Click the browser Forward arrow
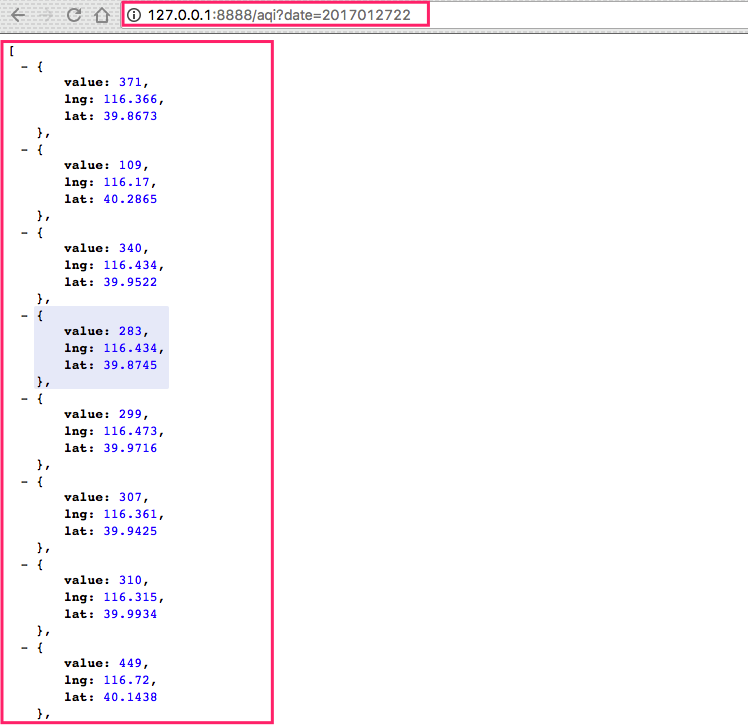 pos(46,15)
